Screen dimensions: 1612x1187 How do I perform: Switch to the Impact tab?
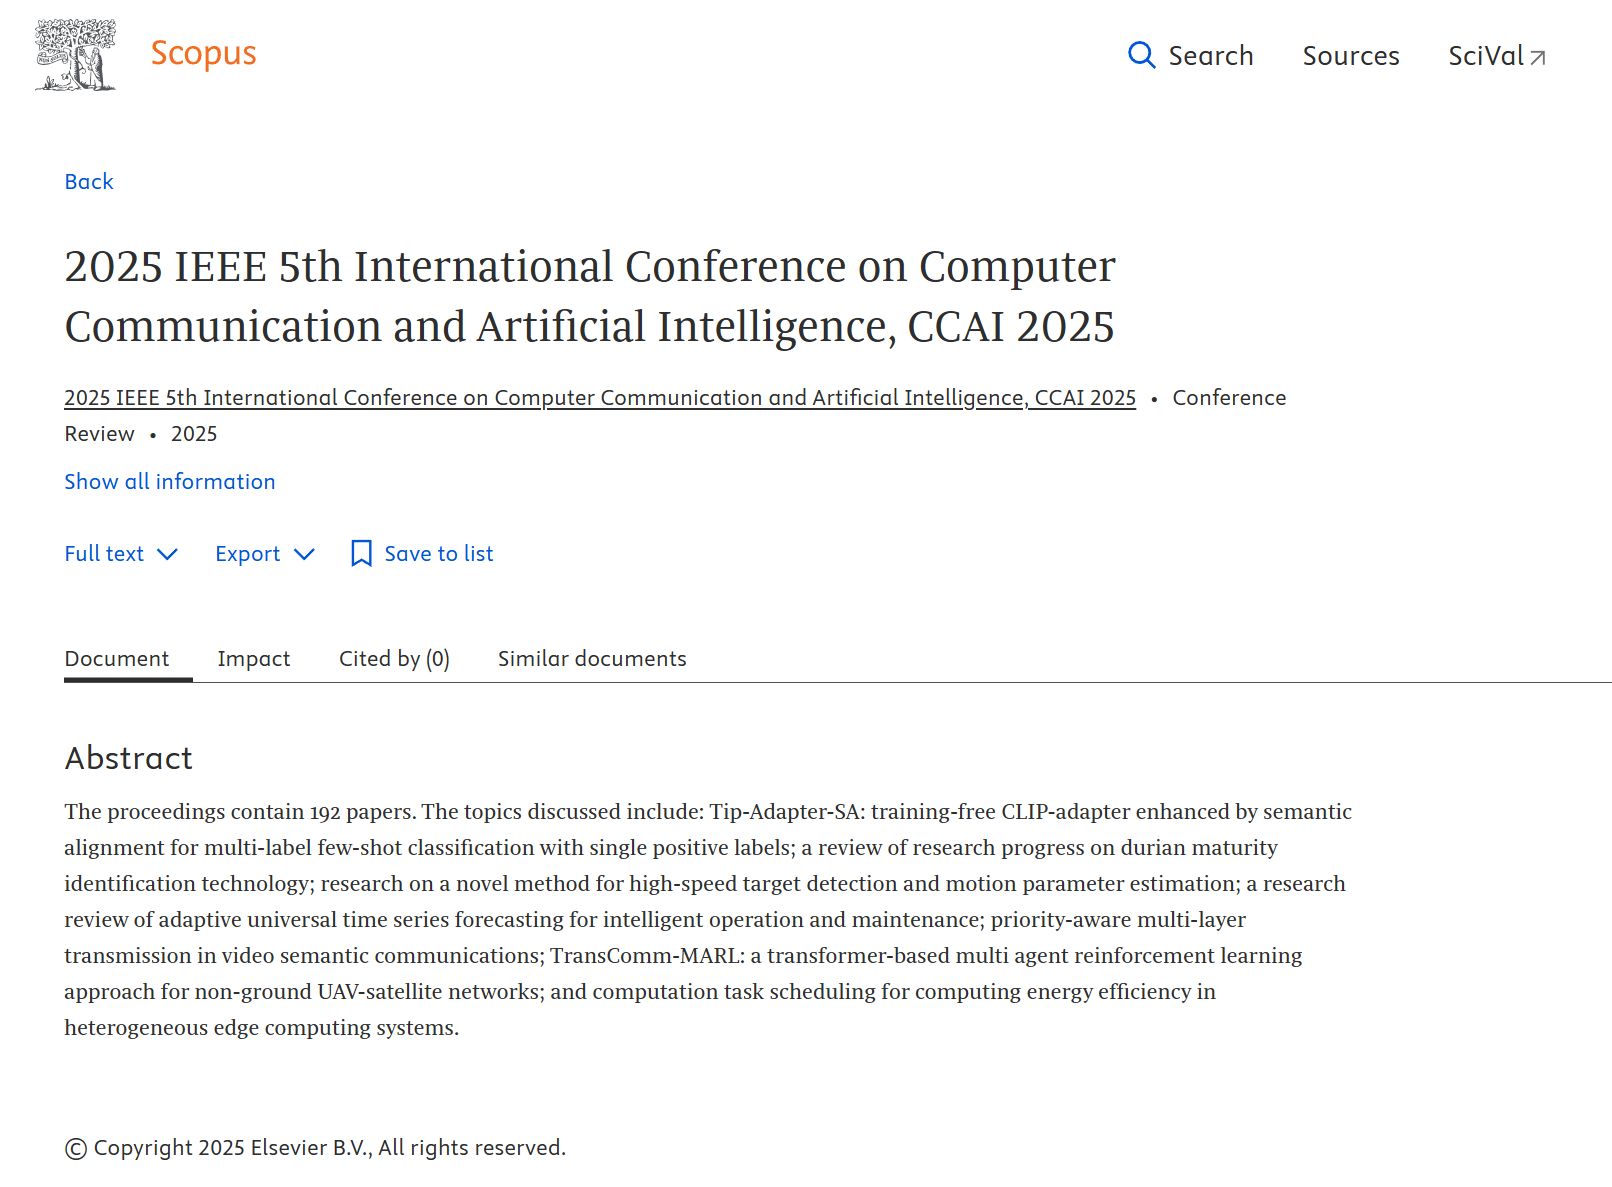pos(253,658)
